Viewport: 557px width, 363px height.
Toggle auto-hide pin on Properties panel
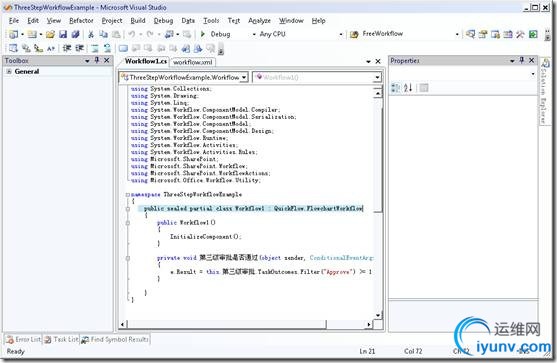click(521, 60)
